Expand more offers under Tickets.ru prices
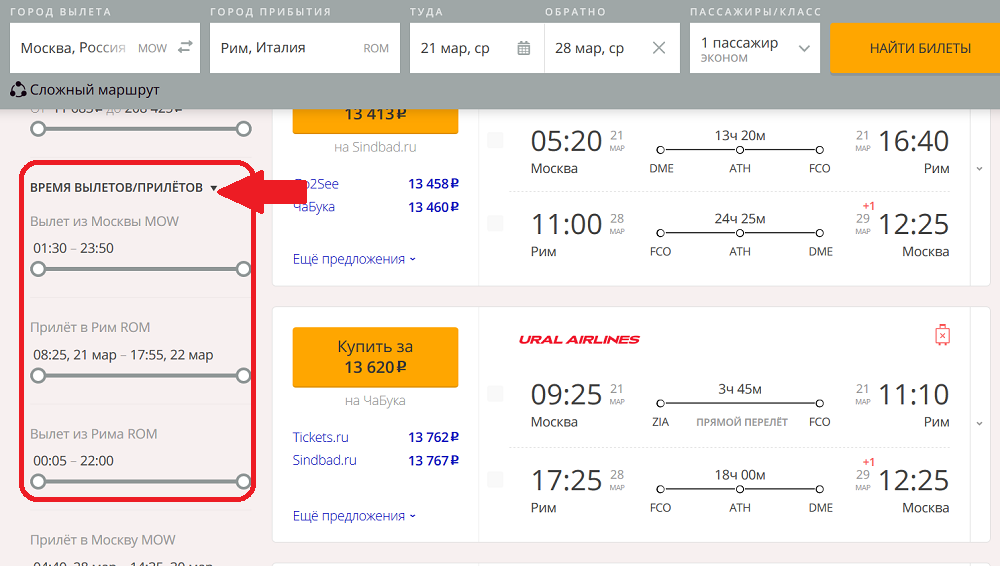Screen dimensions: 1000x566 coord(354,516)
